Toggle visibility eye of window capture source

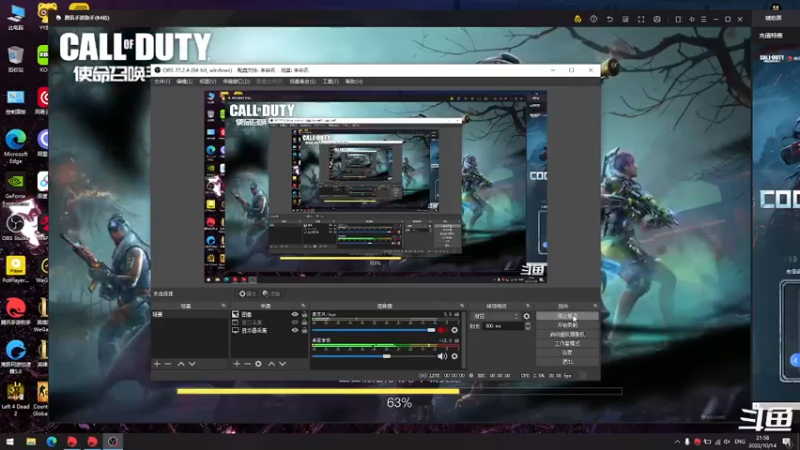(x=295, y=322)
